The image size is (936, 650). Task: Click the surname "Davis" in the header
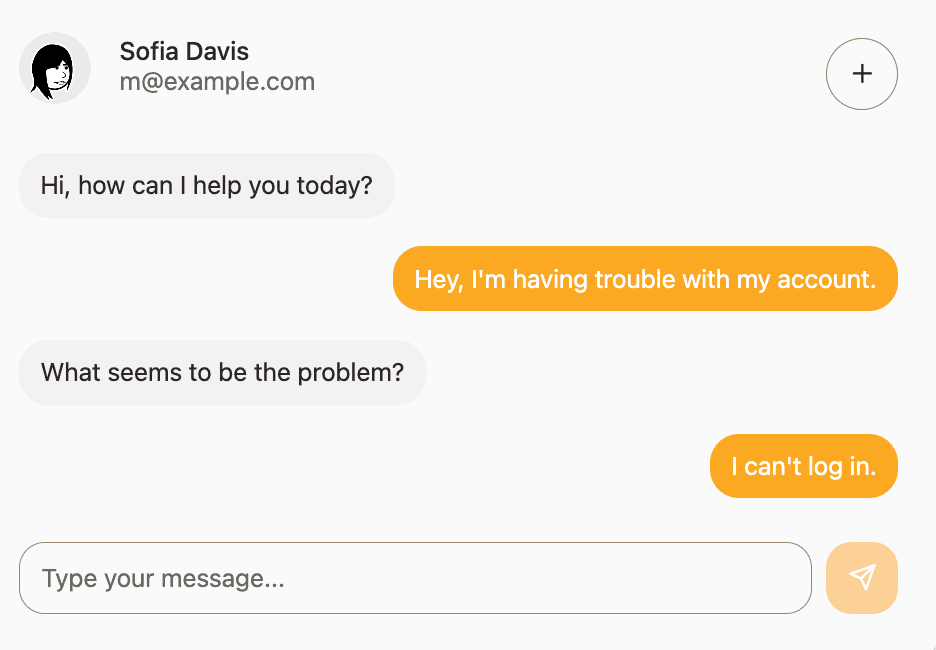(219, 51)
